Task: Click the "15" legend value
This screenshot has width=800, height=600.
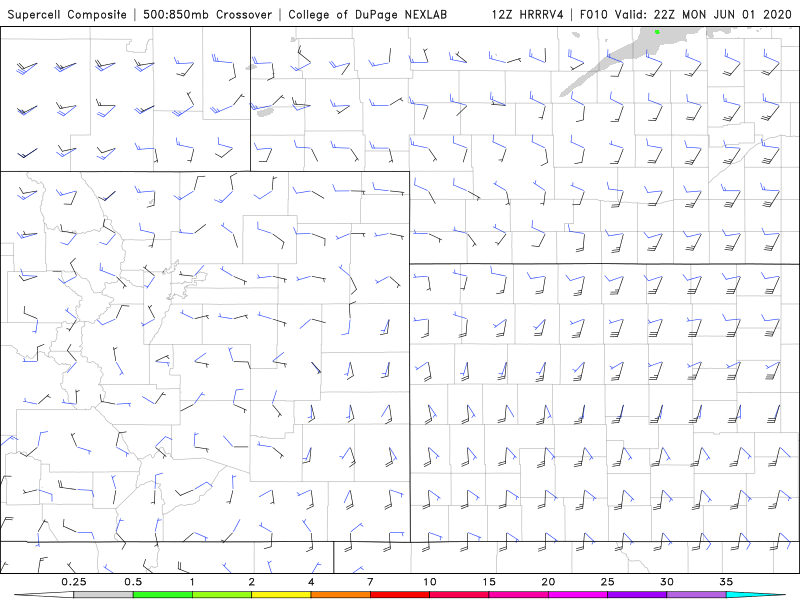Action: pyautogui.click(x=489, y=582)
